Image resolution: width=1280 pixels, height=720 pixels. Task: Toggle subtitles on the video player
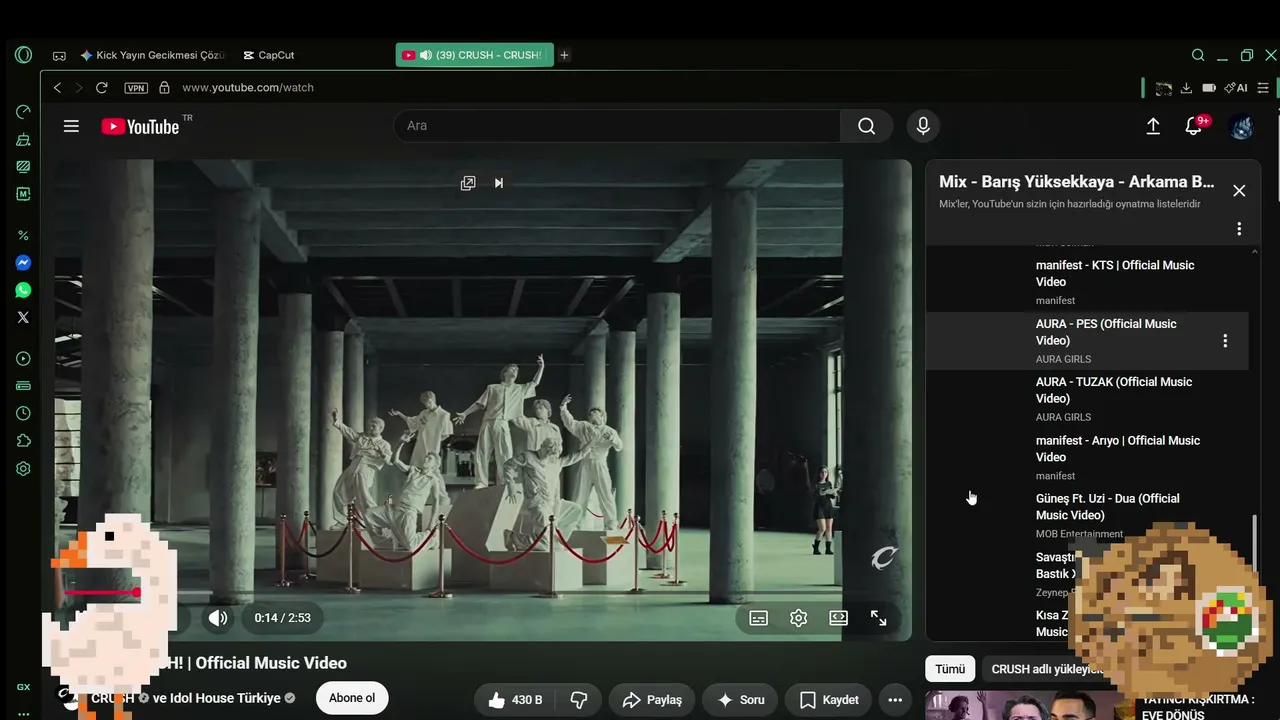click(759, 618)
